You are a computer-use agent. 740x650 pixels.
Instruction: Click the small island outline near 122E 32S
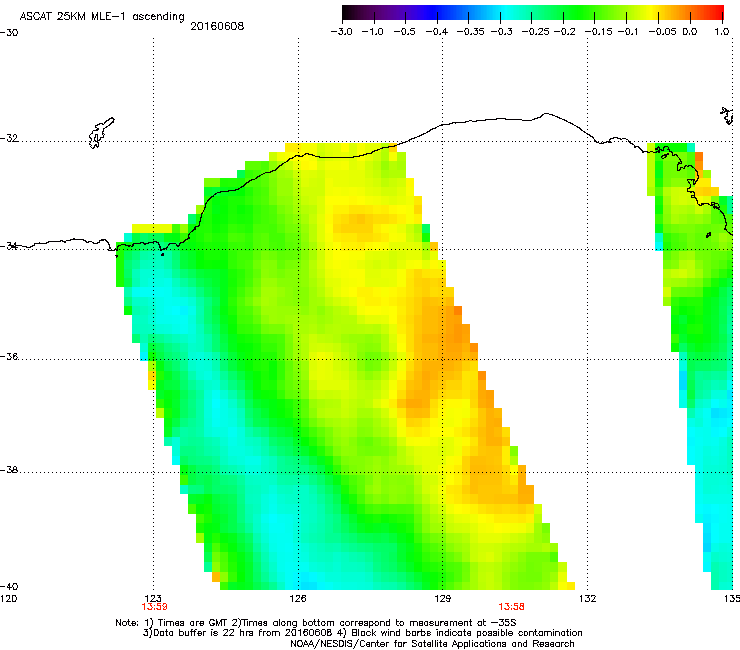tap(101, 133)
